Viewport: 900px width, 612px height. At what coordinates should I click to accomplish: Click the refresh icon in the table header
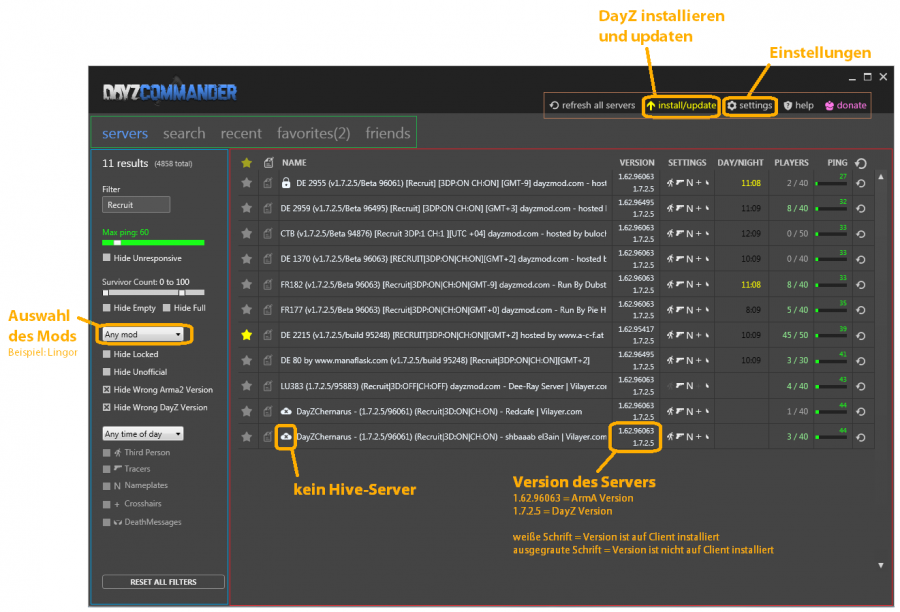coord(861,163)
